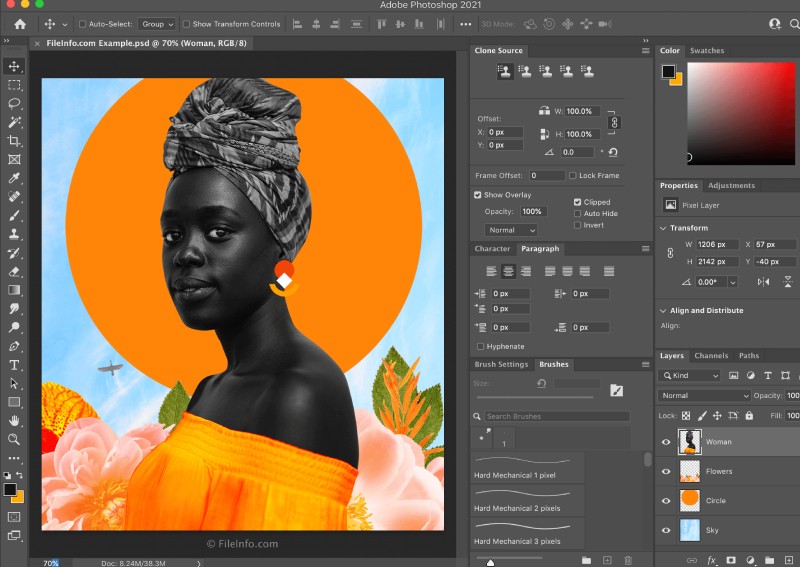The image size is (800, 567).
Task: Open the Swatches tab
Action: 707,51
